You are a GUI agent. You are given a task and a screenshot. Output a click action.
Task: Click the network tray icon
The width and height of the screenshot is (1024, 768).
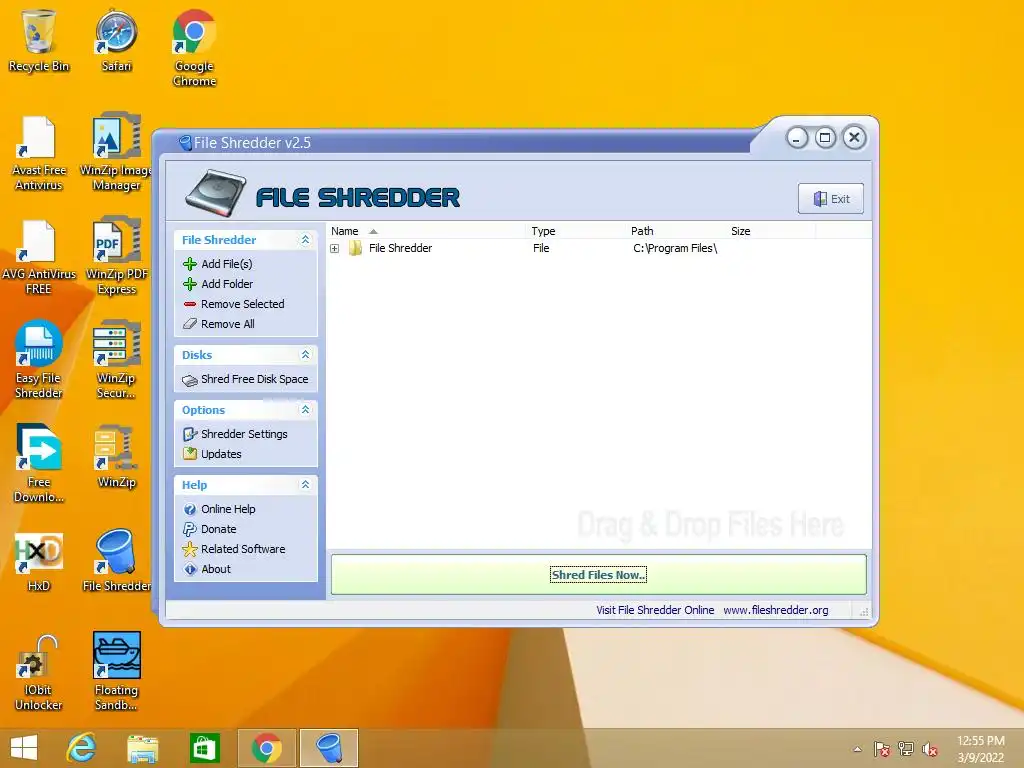click(x=906, y=749)
